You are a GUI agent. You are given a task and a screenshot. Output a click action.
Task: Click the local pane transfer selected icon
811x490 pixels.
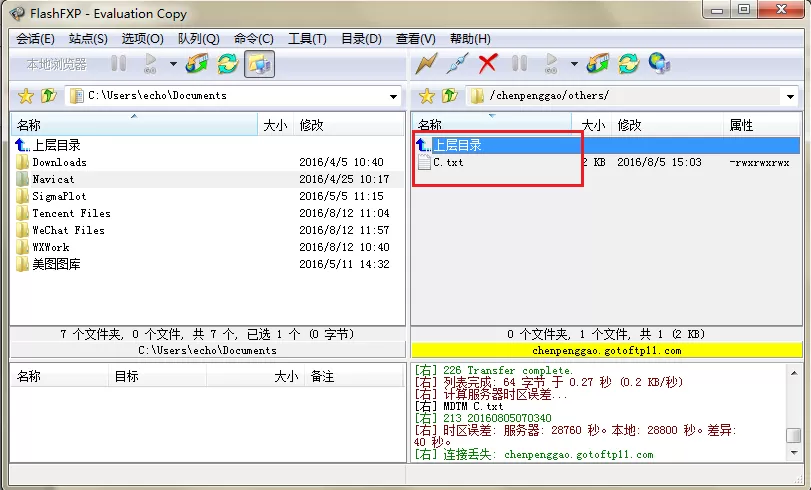197,64
